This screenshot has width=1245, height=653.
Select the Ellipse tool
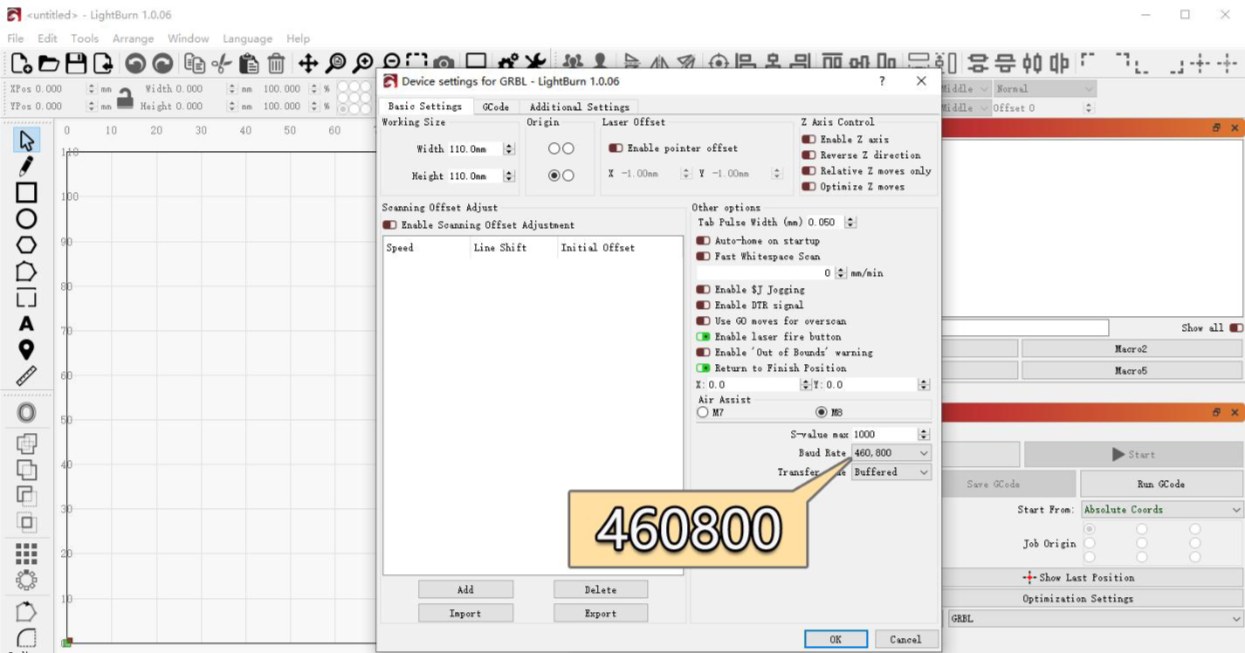point(26,218)
